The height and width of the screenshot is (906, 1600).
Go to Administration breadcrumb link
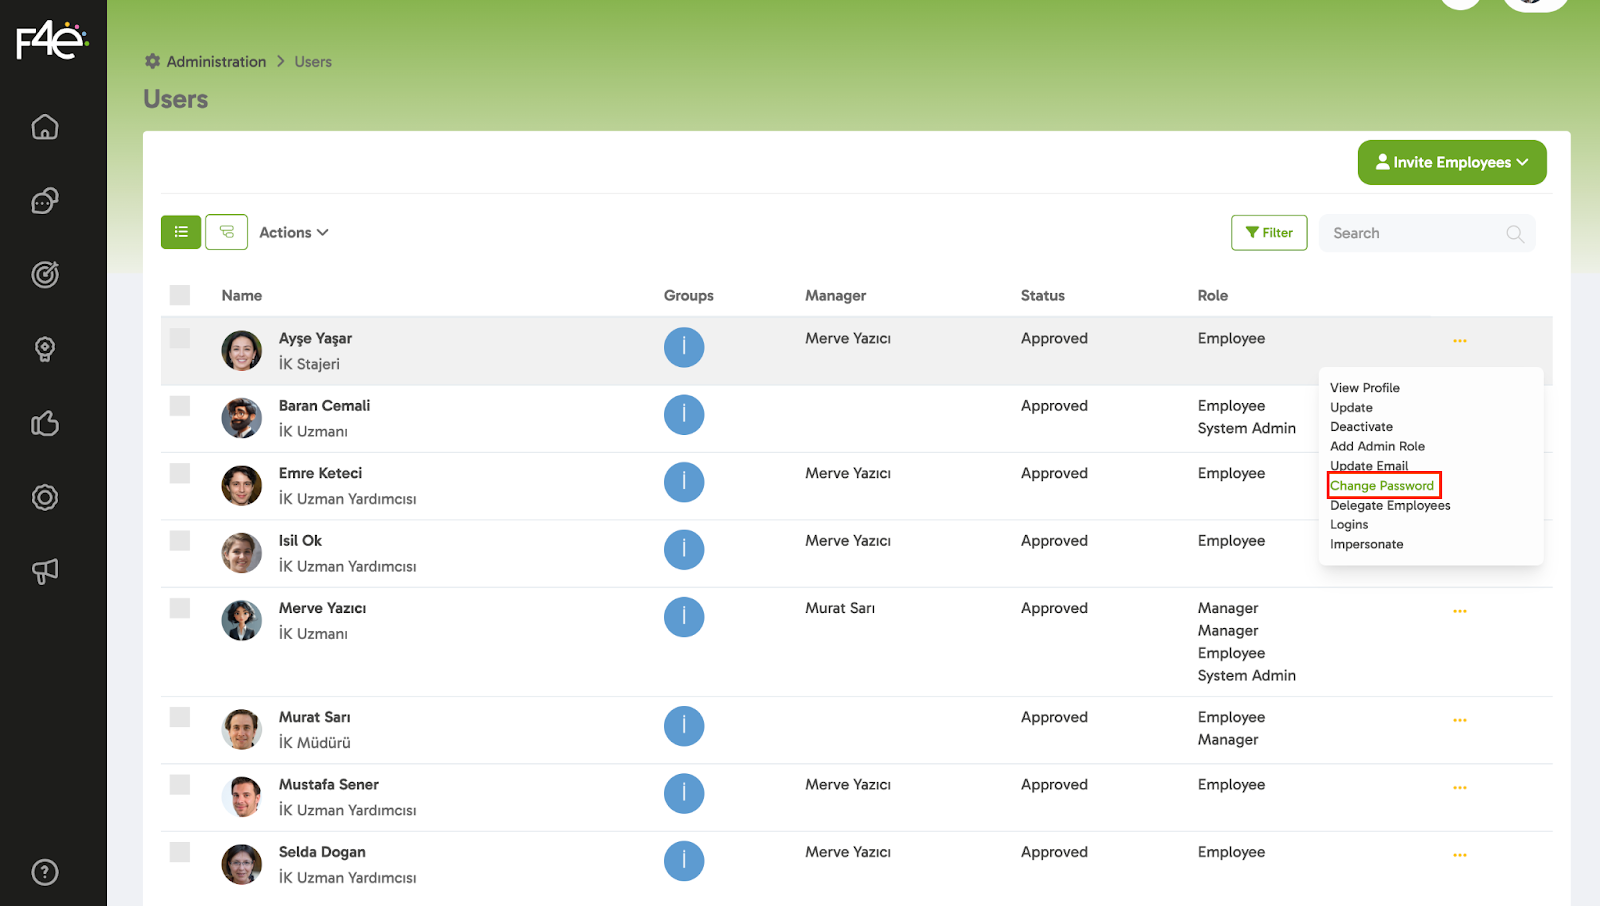(x=216, y=62)
